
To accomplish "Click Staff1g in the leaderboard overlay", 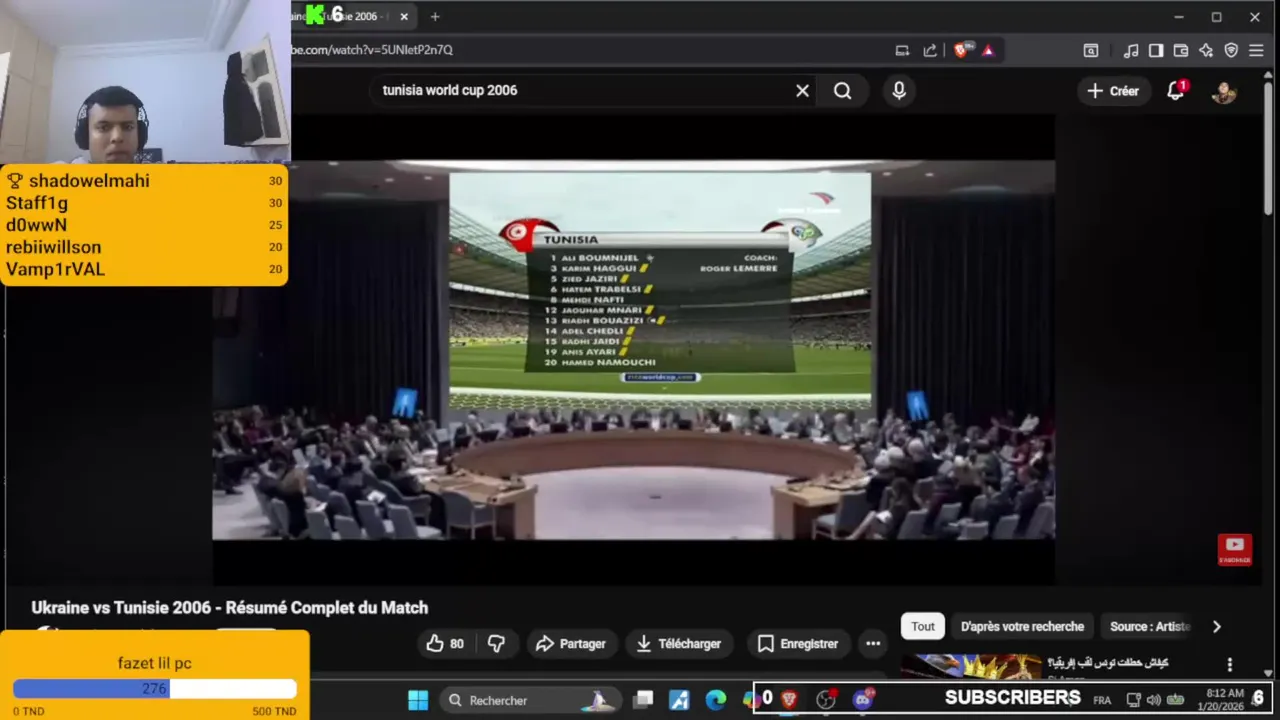I will click(x=37, y=203).
